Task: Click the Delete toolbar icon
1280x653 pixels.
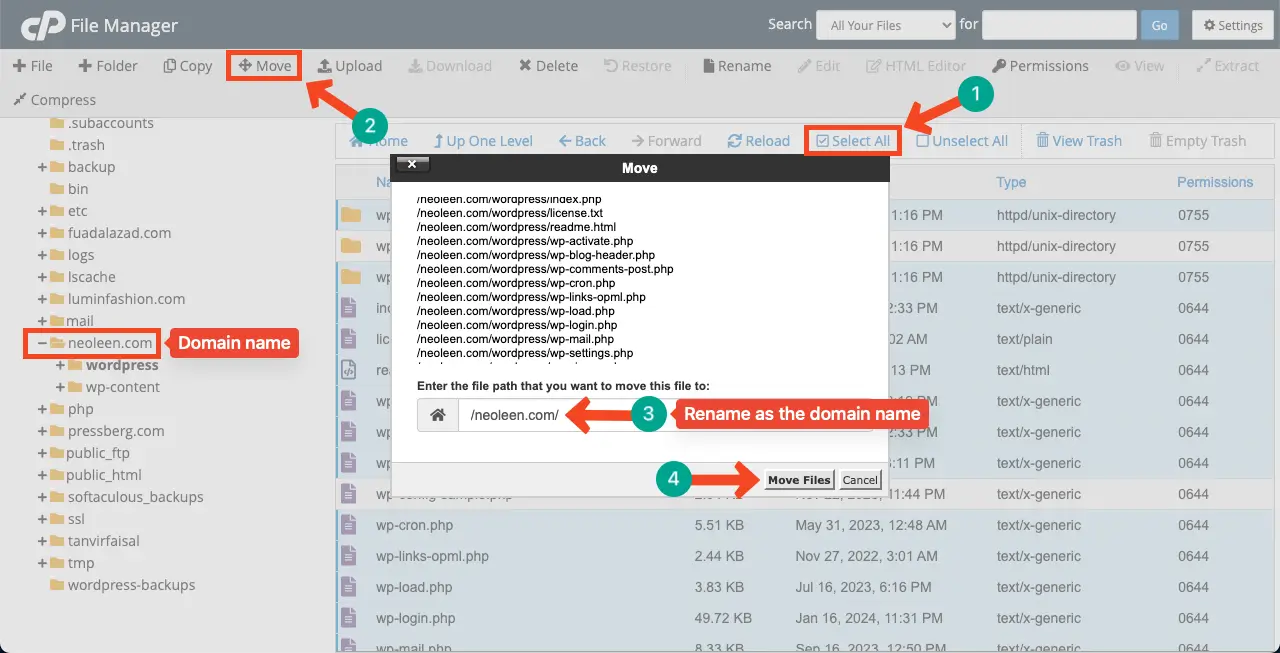Action: (x=548, y=66)
